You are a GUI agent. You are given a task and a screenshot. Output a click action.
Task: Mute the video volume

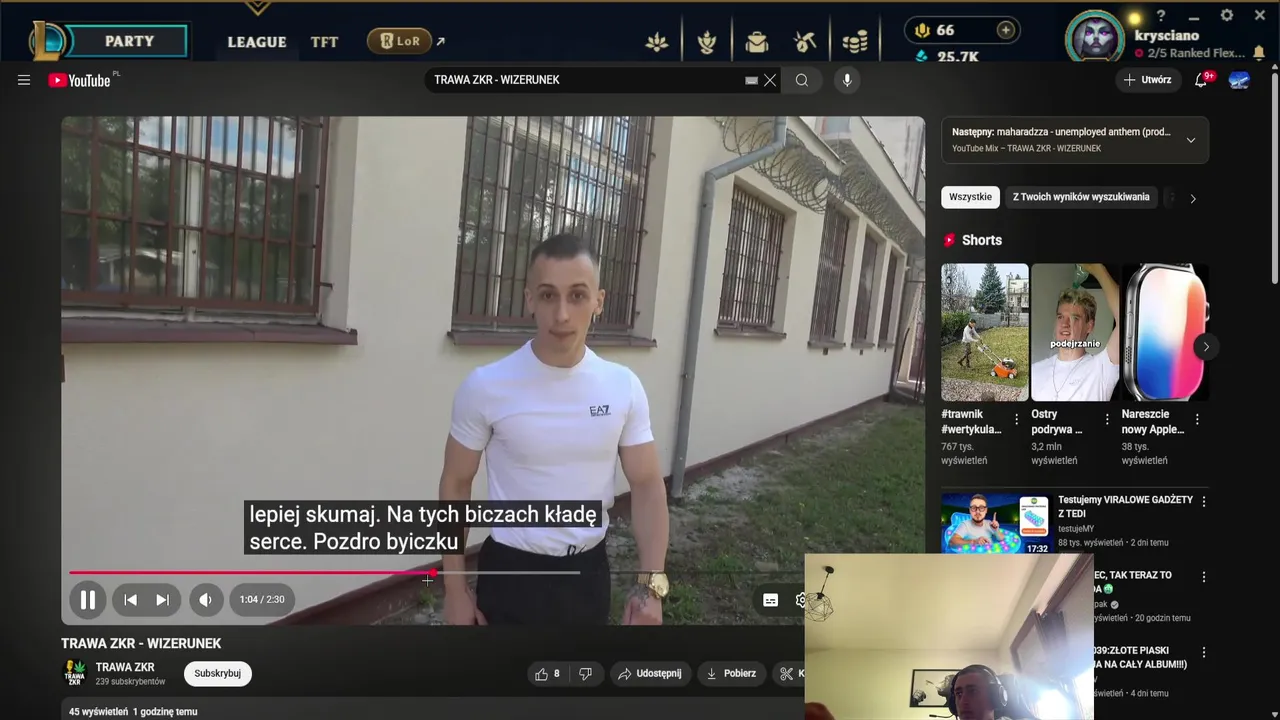[205, 600]
